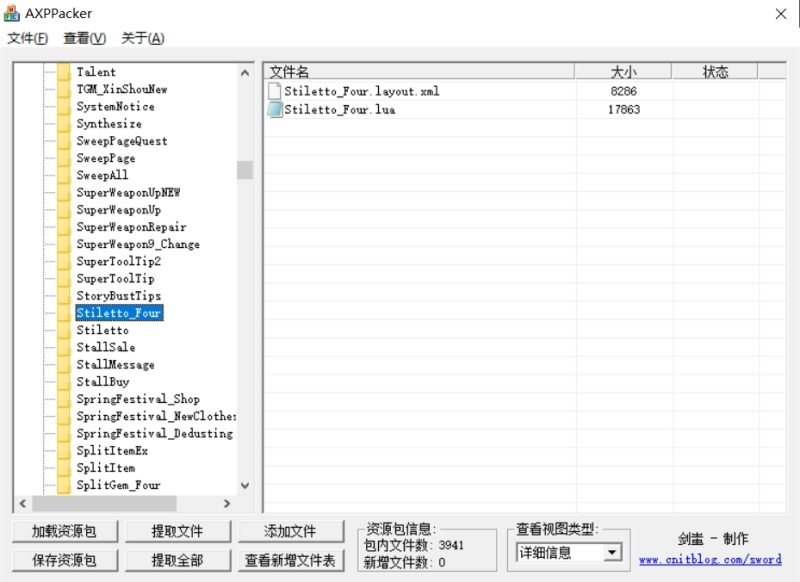Click the 查看新增文件表 button

291,561
